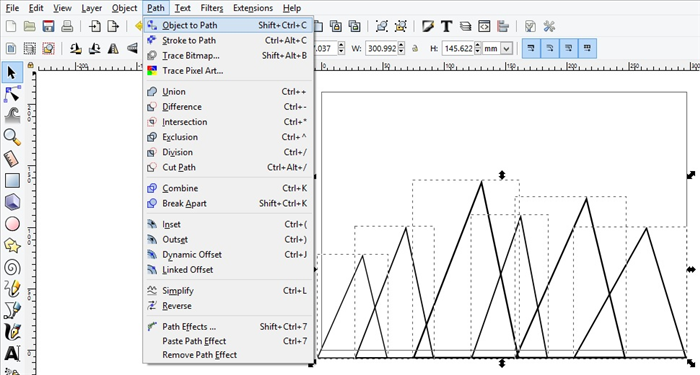Create a new document from toolbar
Screen dimensions: 700x375
coord(11,26)
